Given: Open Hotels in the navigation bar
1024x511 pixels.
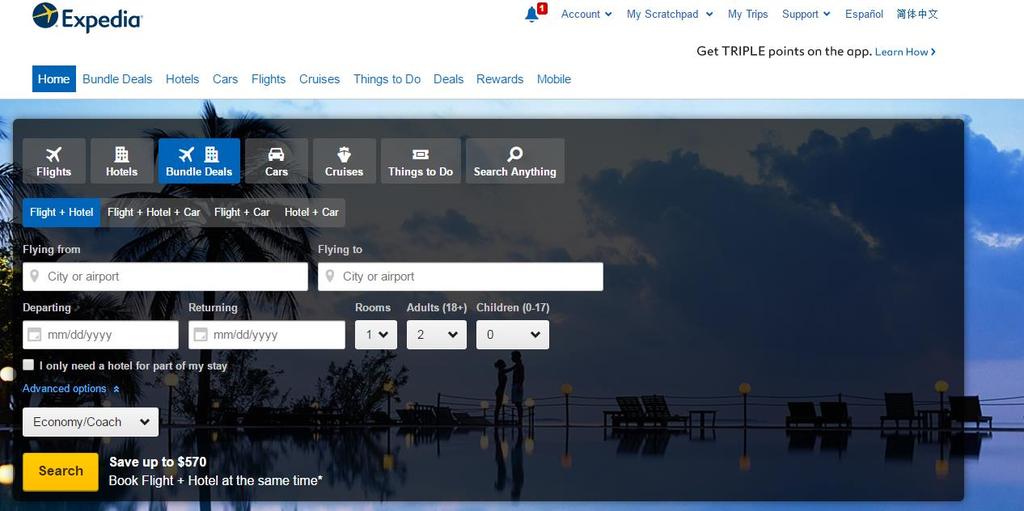Looking at the screenshot, I should [182, 79].
